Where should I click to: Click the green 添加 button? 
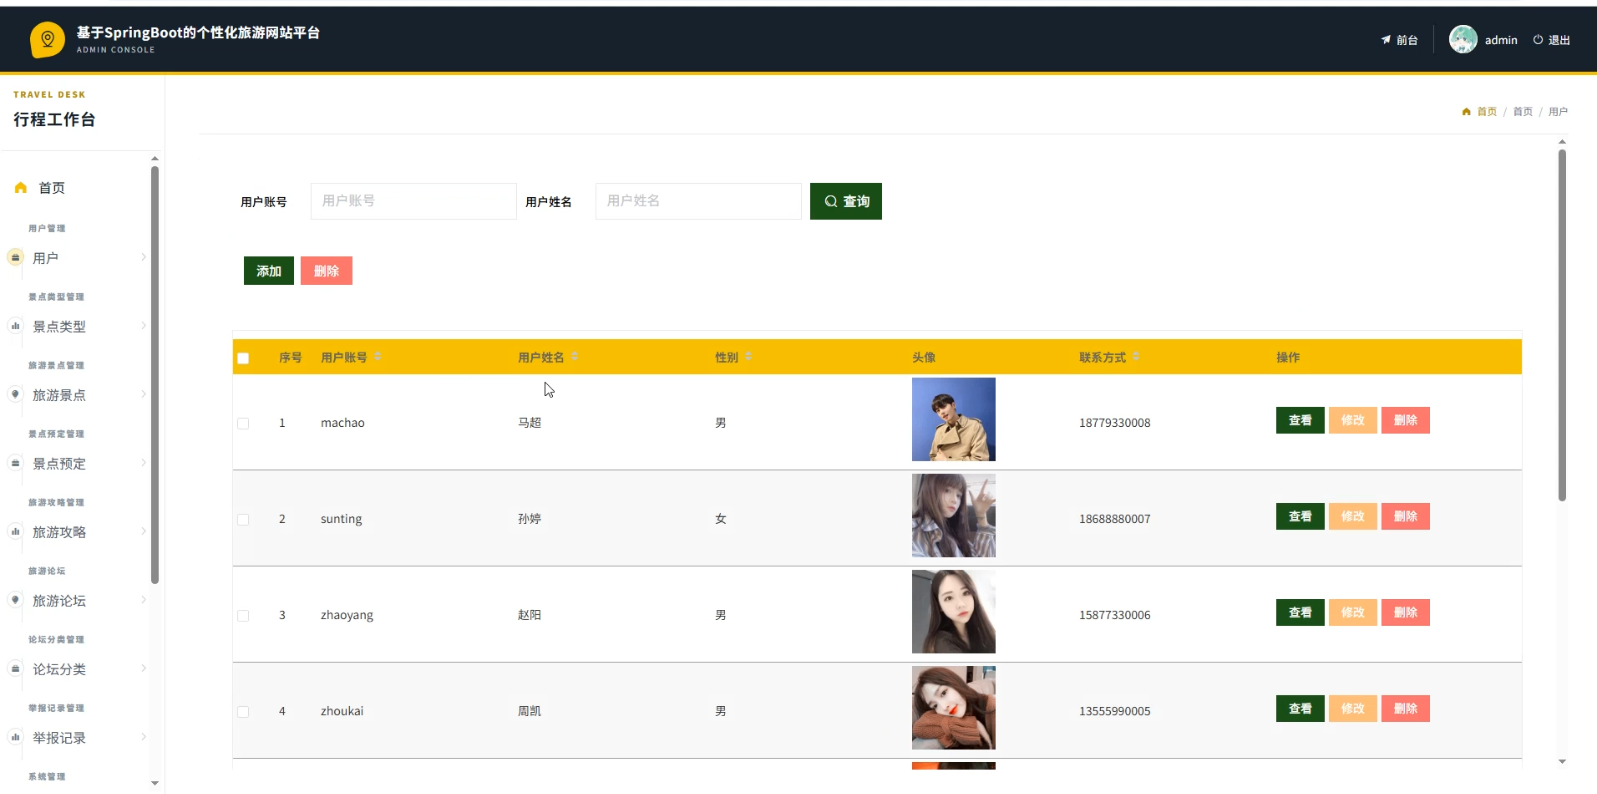pos(269,271)
